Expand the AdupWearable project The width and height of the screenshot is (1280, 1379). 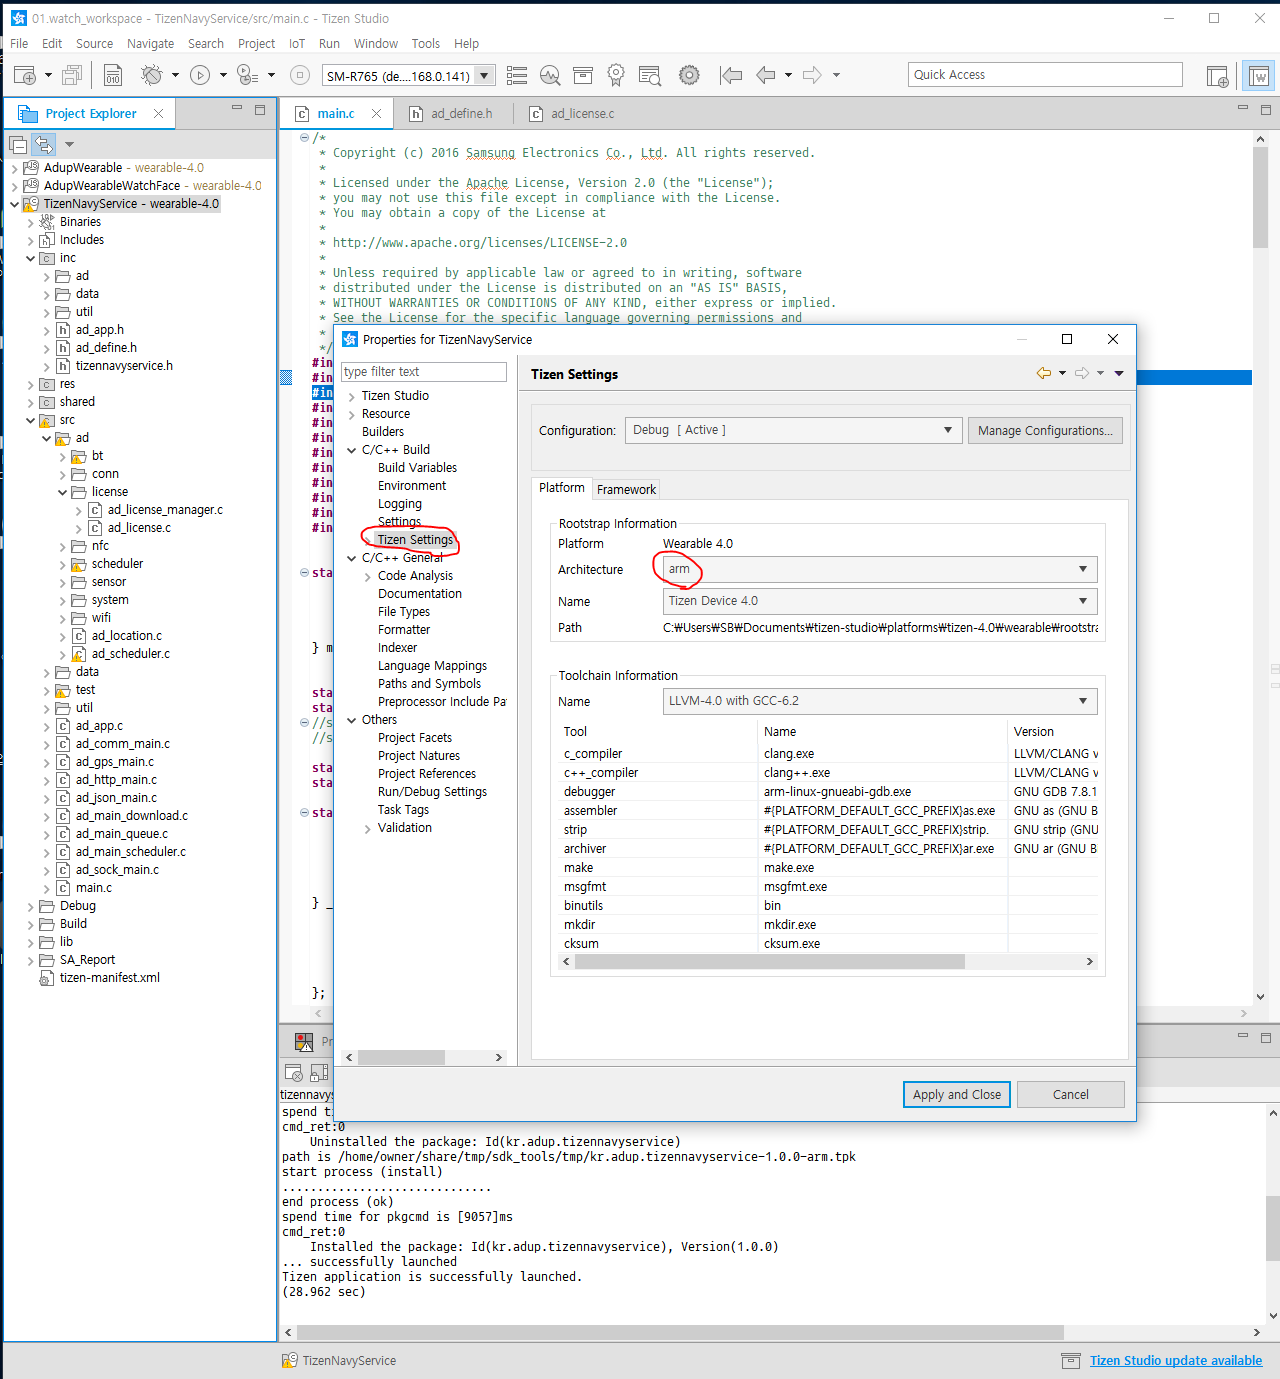14,168
